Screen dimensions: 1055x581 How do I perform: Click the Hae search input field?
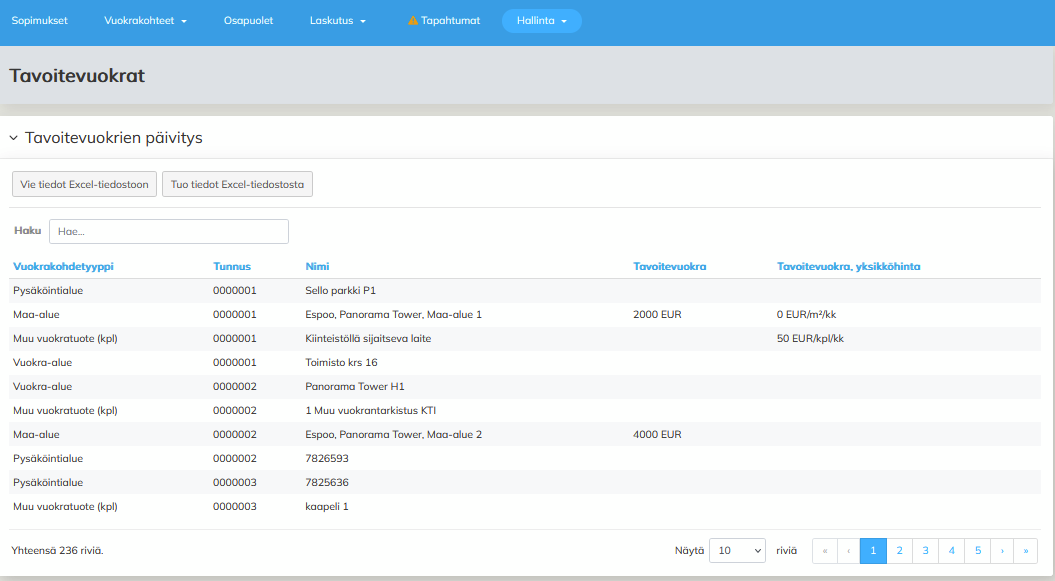168,232
